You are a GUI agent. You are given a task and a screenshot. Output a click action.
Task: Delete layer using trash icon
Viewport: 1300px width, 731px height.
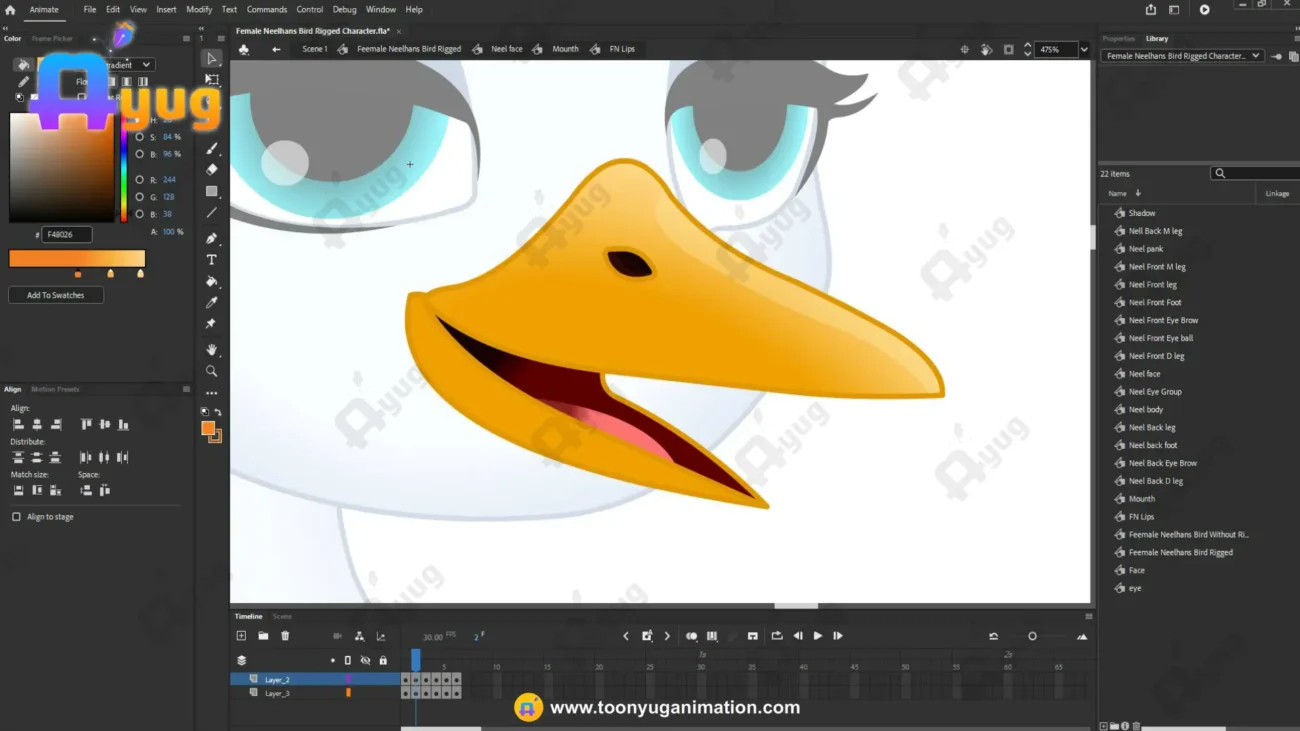point(285,636)
